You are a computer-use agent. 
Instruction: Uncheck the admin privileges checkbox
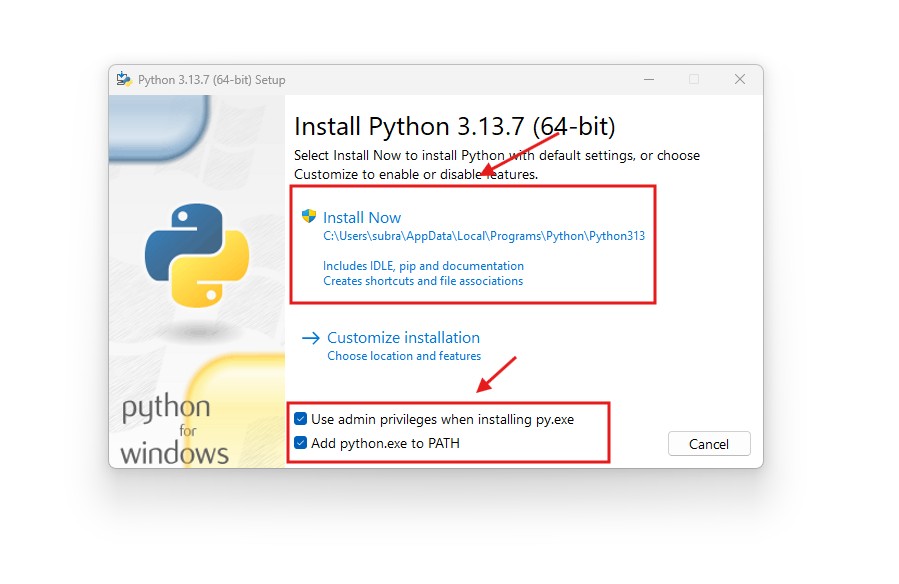301,420
